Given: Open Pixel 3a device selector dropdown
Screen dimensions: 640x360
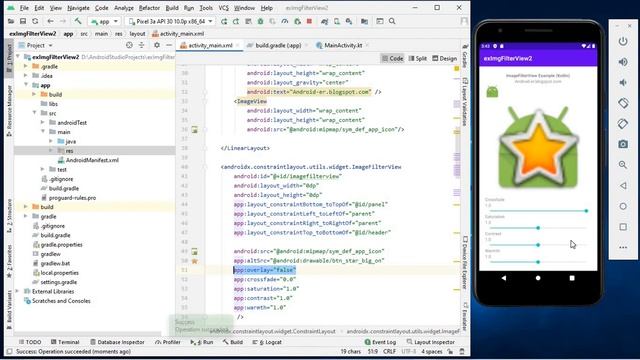Looking at the screenshot, I should click(171, 21).
